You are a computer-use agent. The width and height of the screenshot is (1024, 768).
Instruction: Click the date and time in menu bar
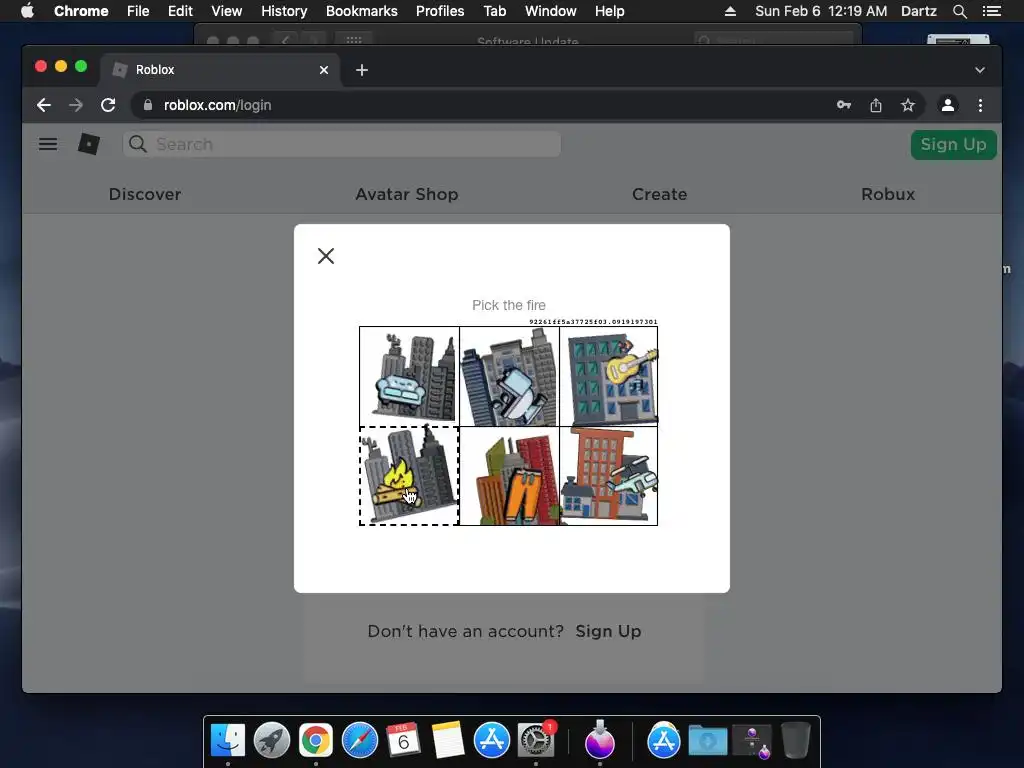(821, 11)
